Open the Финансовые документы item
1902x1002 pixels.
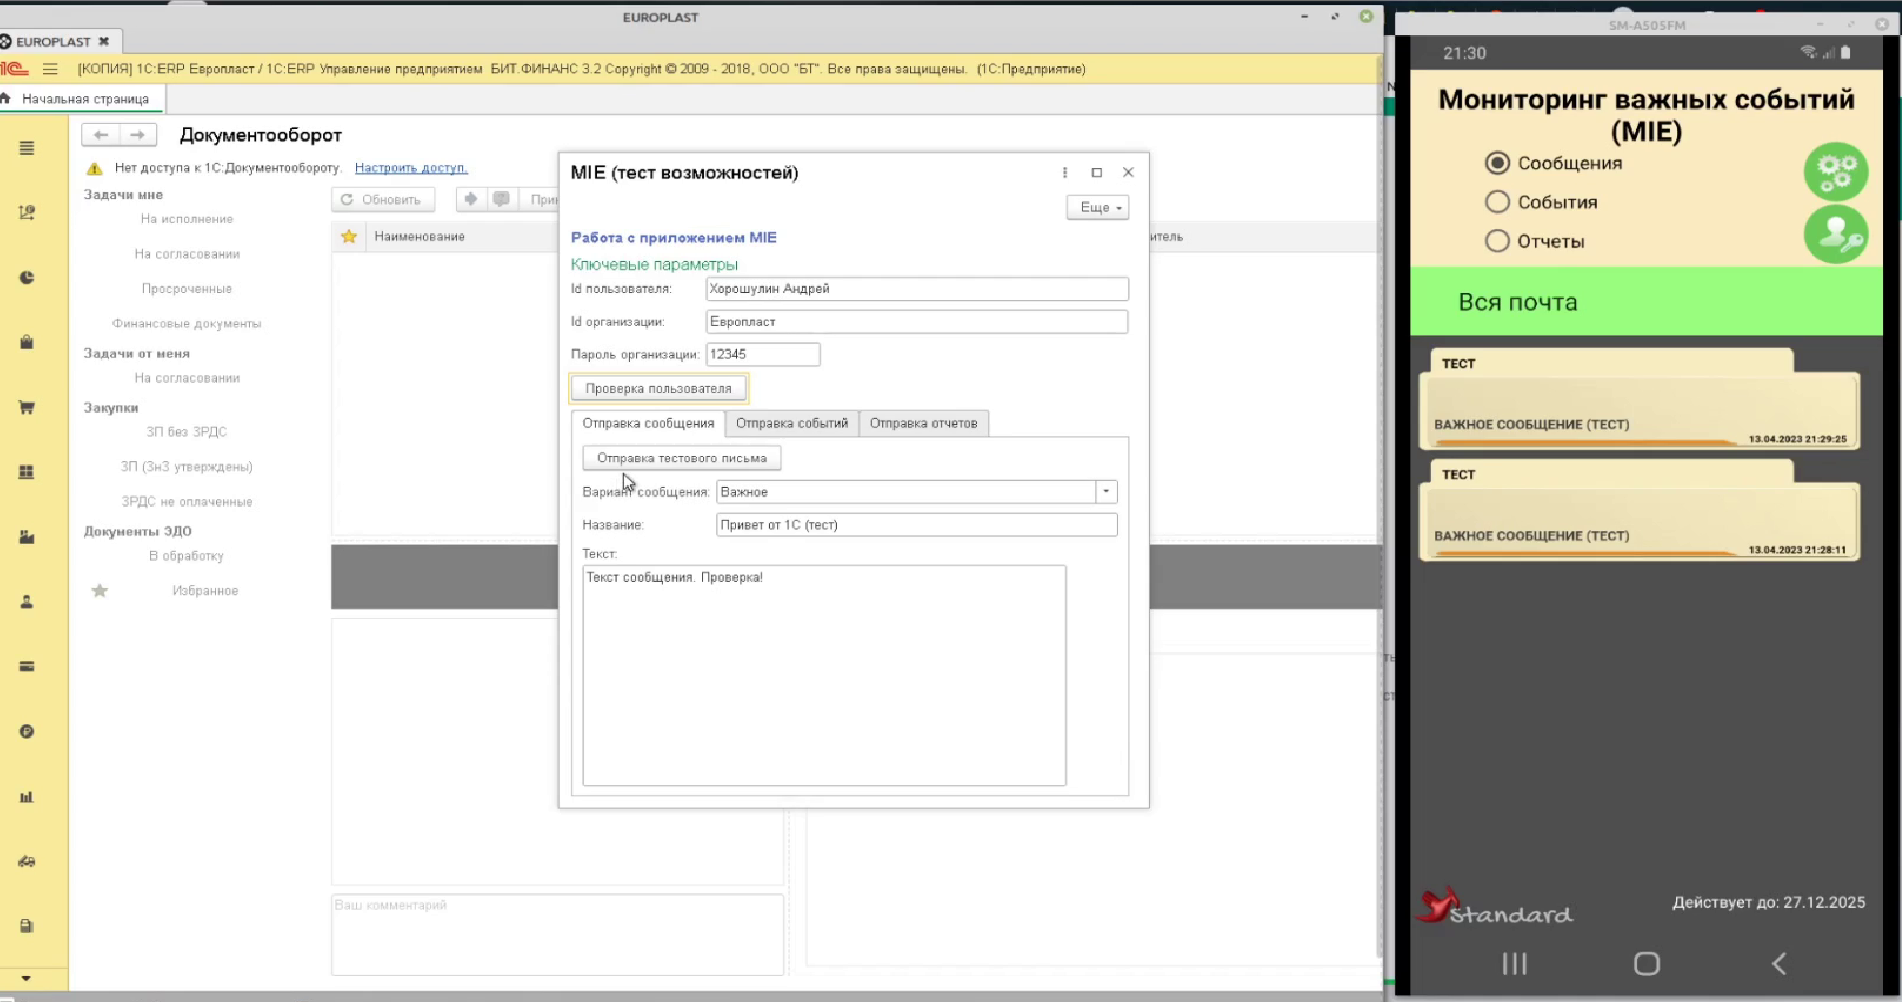click(187, 324)
